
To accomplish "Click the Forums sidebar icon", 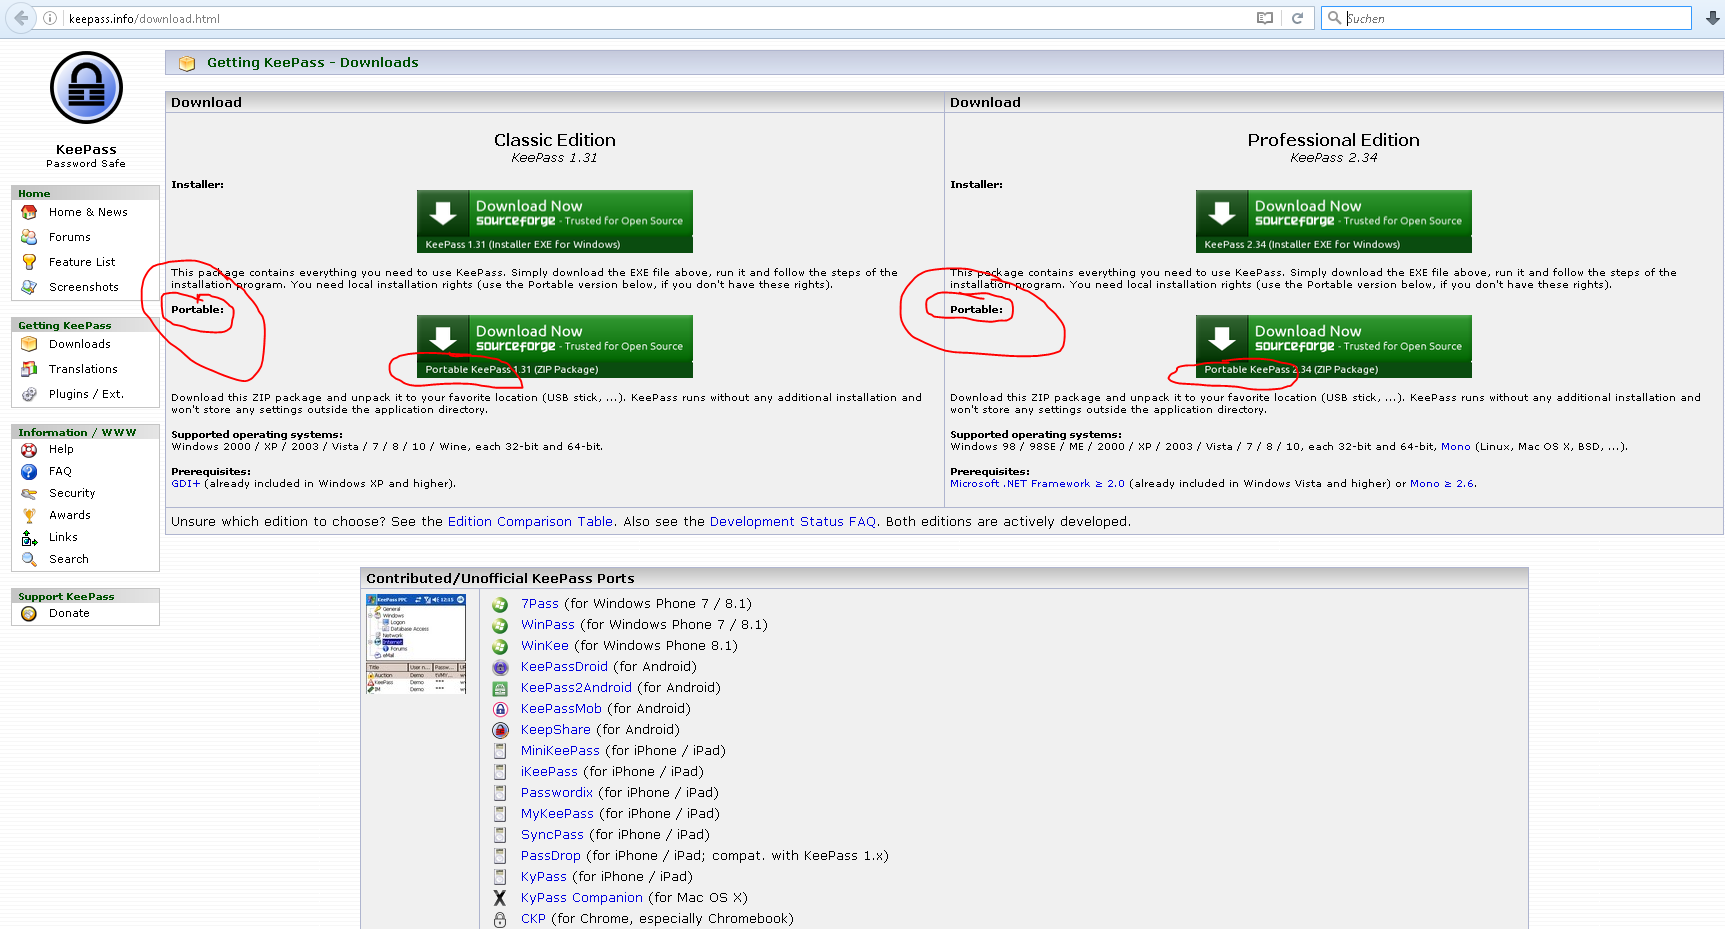I will (x=29, y=237).
